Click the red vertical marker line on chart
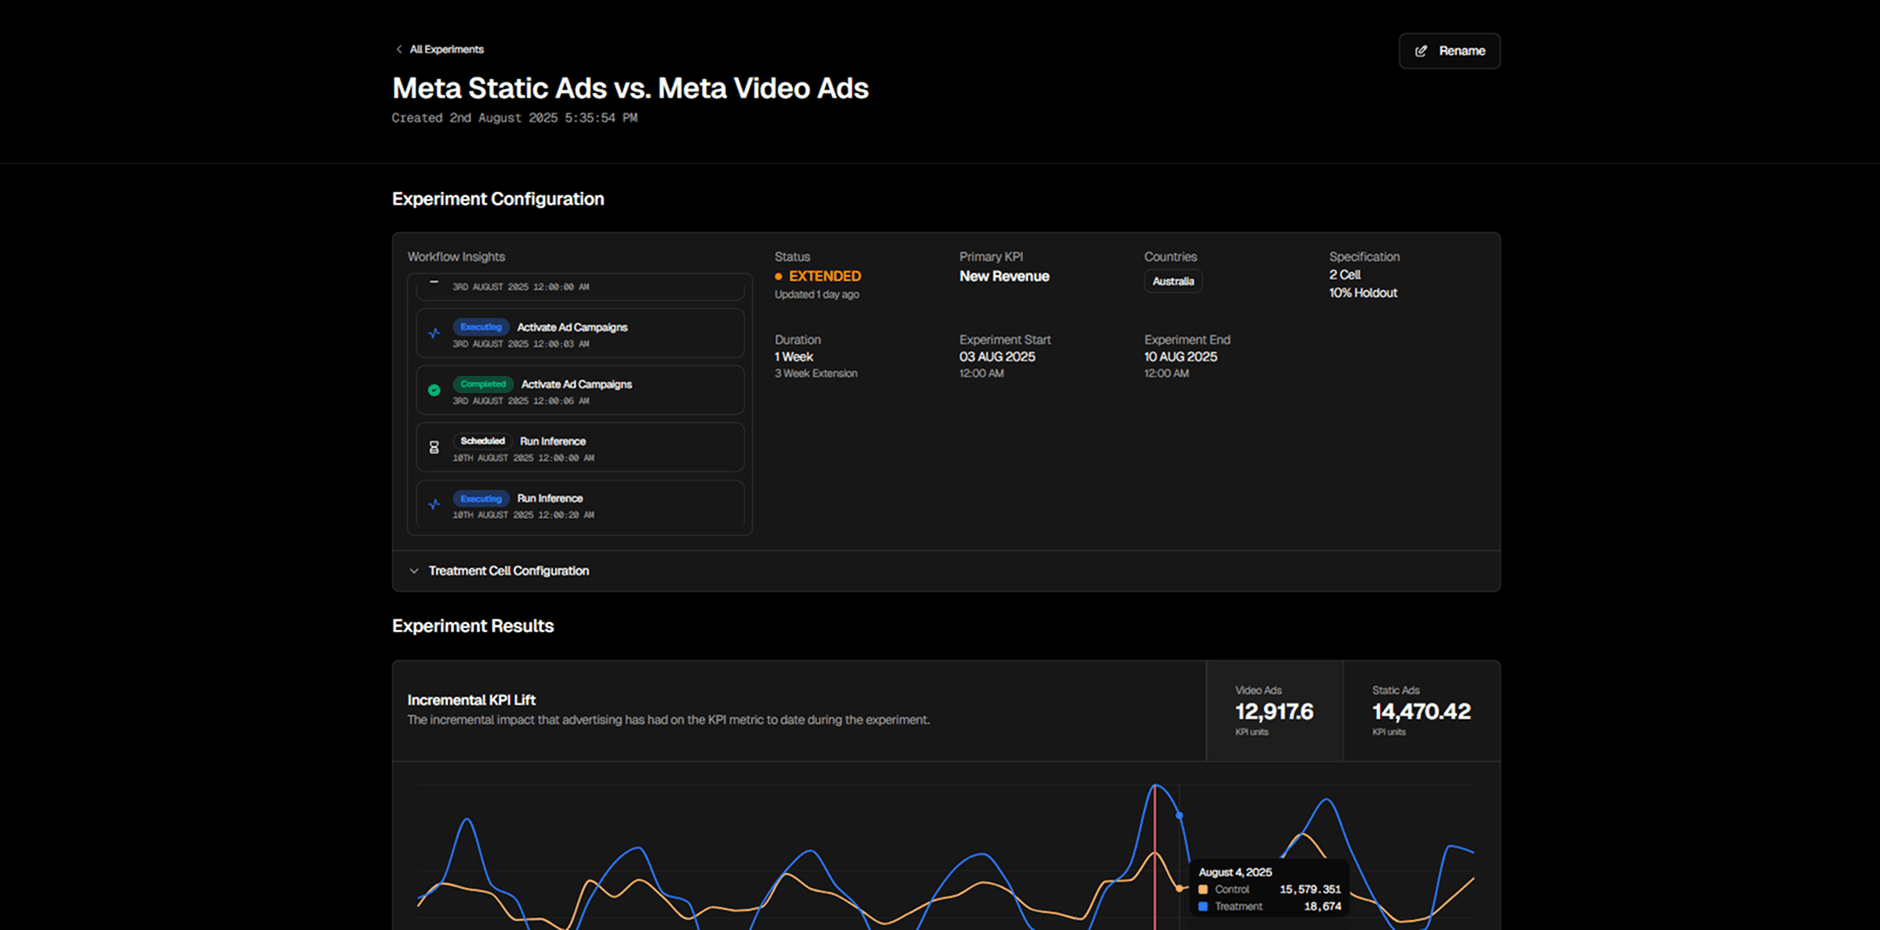1880x930 pixels. (1155, 858)
